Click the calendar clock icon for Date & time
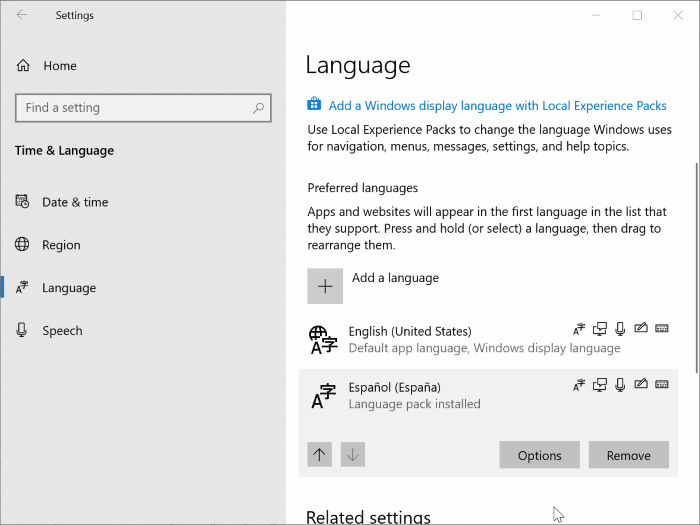700x525 pixels. (x=22, y=201)
